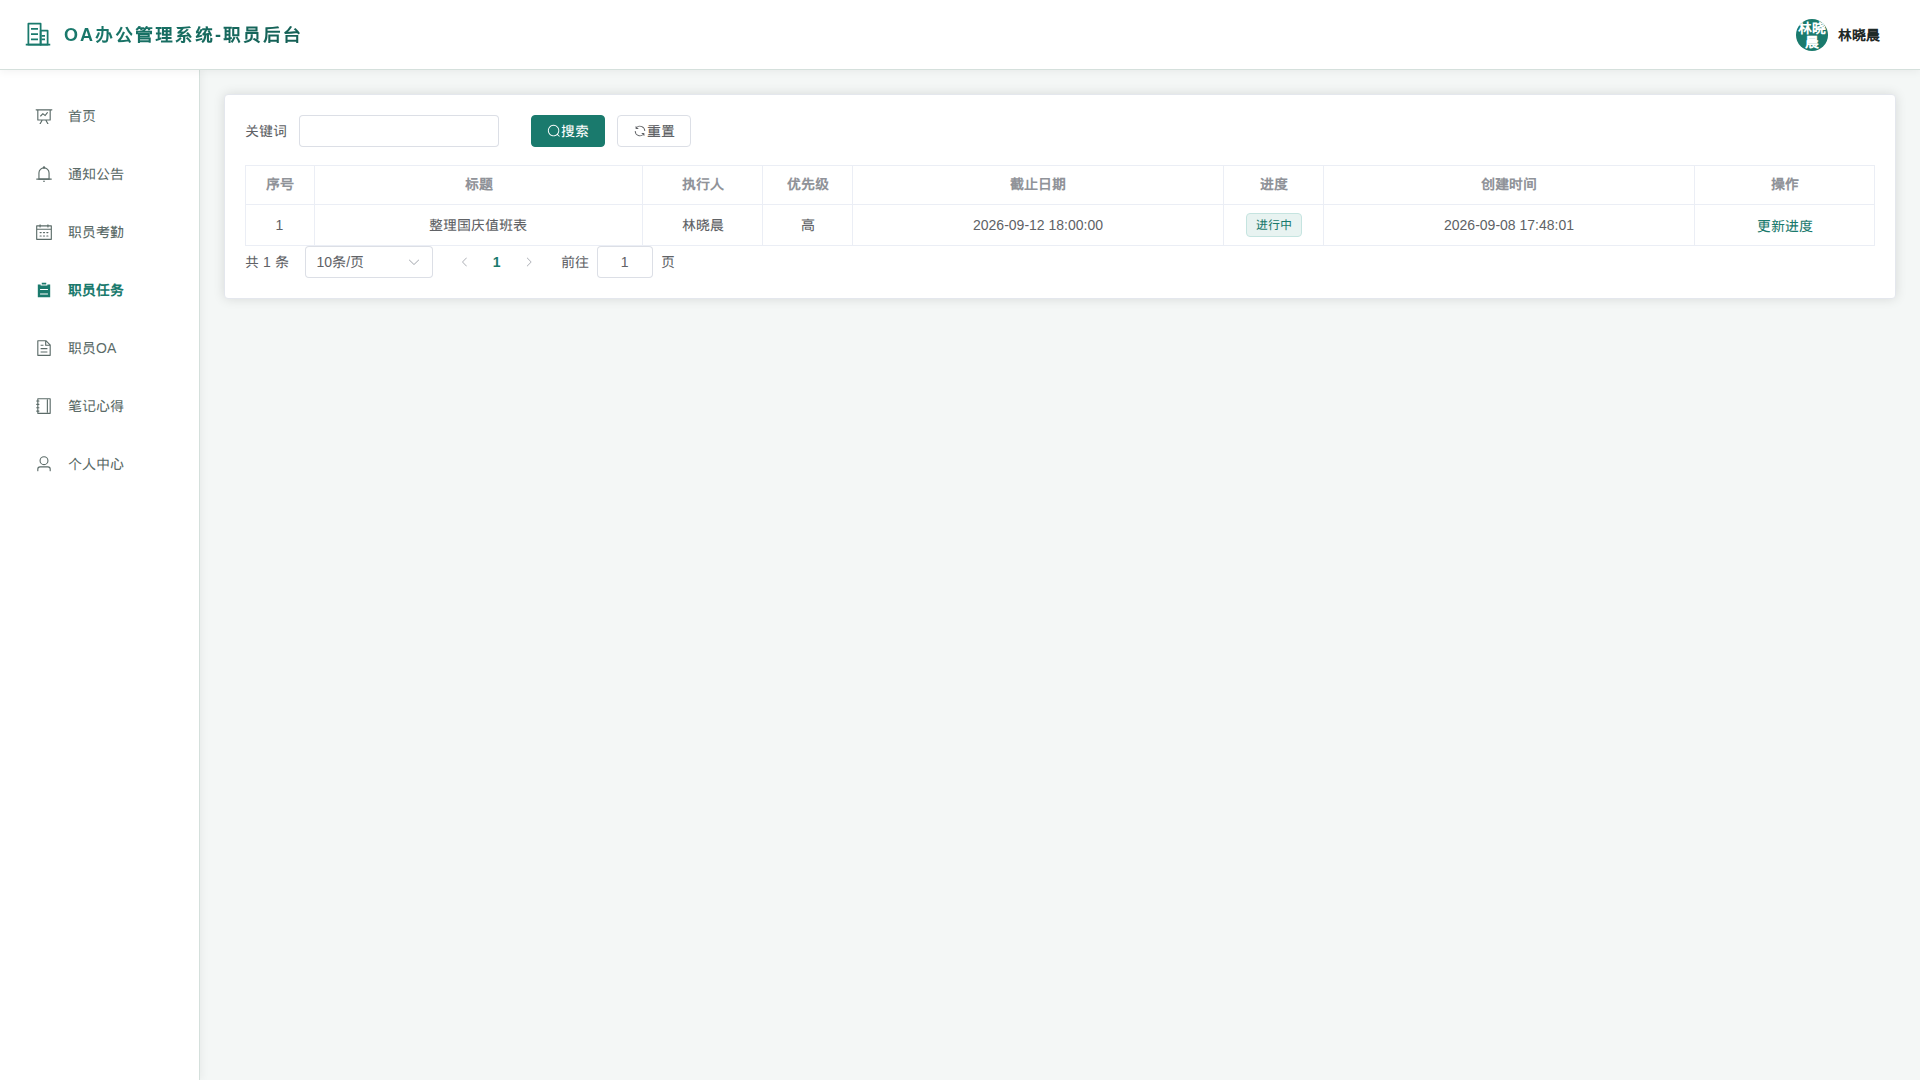This screenshot has height=1080, width=1920.
Task: Click the 个人中心 person icon
Action: click(x=44, y=464)
